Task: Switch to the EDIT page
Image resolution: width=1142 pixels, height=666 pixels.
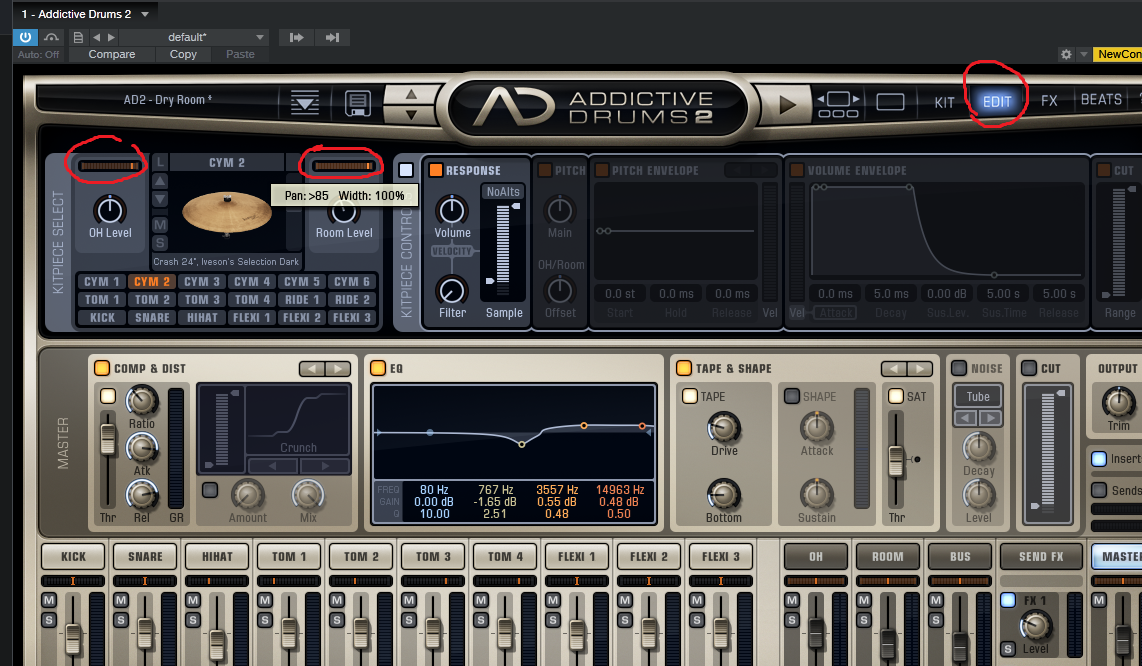Action: 997,102
